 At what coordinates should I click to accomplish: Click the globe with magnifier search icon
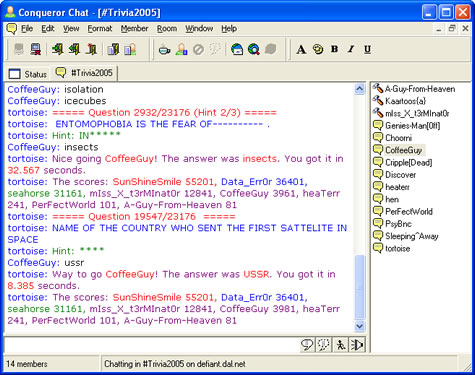pyautogui.click(x=254, y=49)
